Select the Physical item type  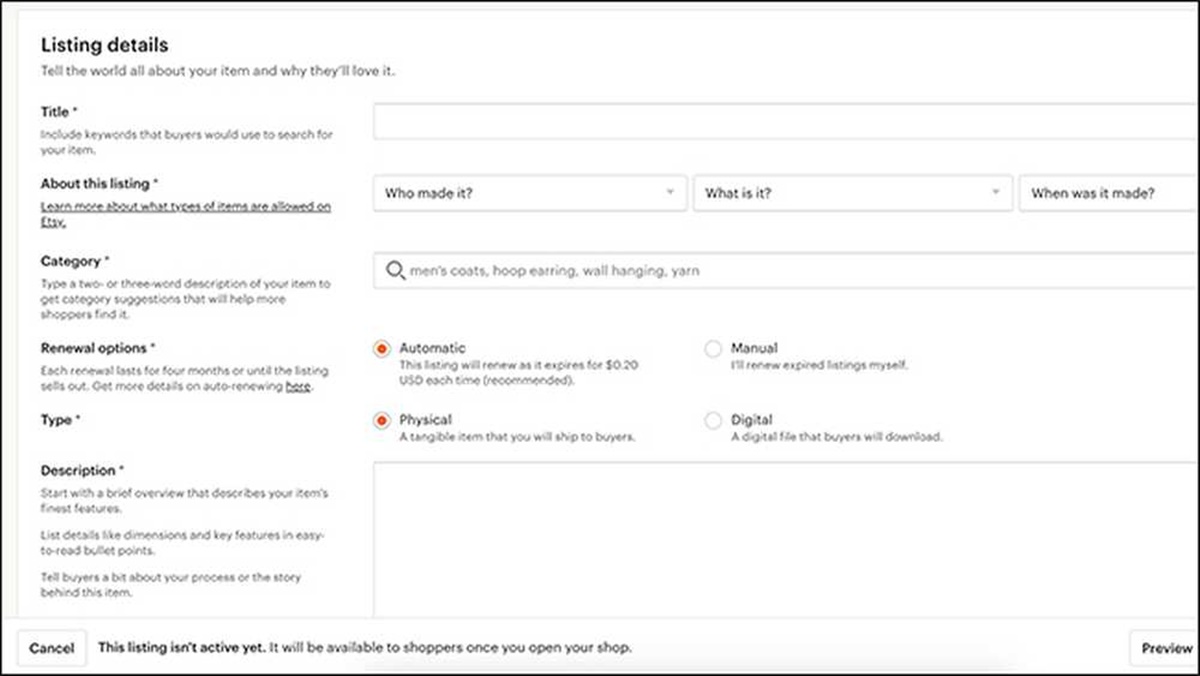(x=381, y=421)
